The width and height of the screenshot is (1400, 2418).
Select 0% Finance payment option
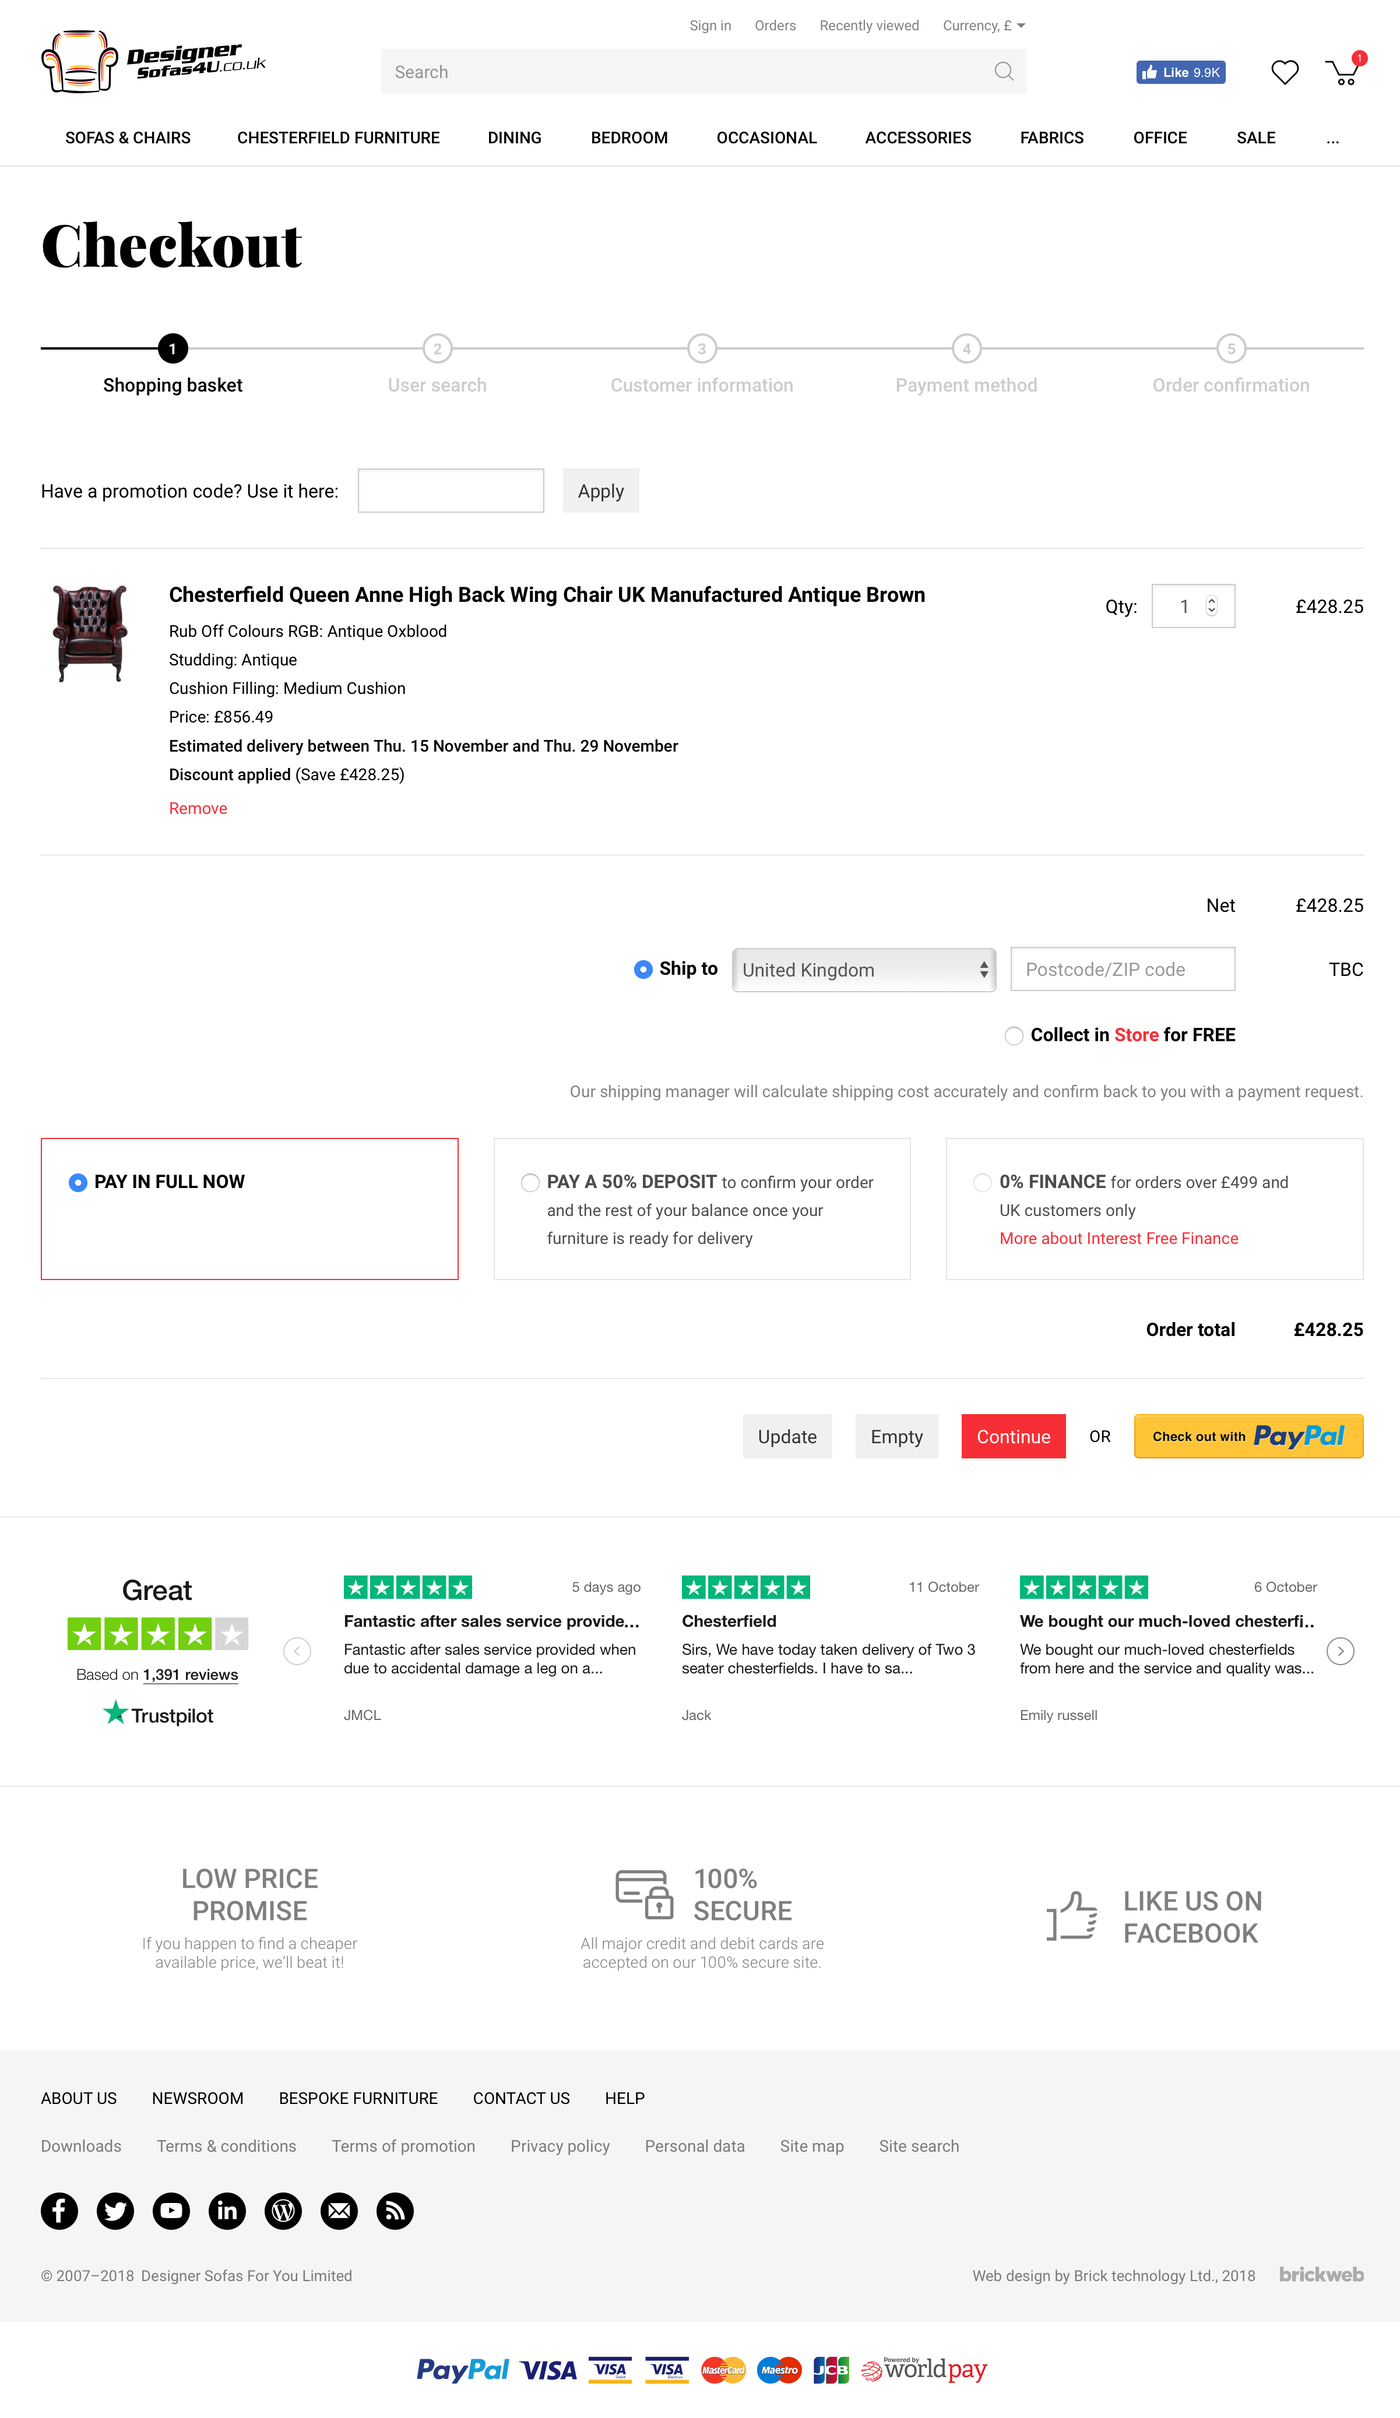coord(983,1183)
